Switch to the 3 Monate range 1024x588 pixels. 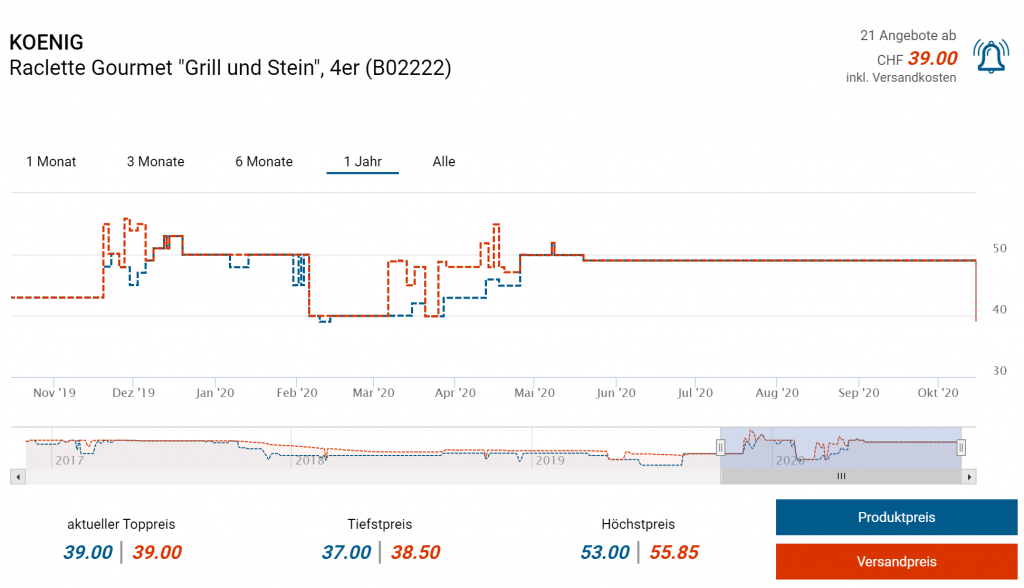coord(155,161)
